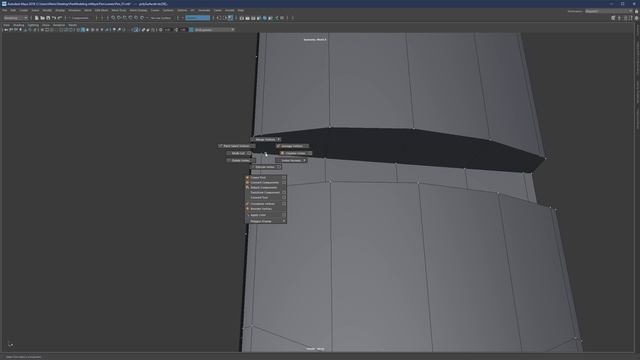The height and width of the screenshot is (360, 640).
Task: Render the current frame icon
Action: 247,18
